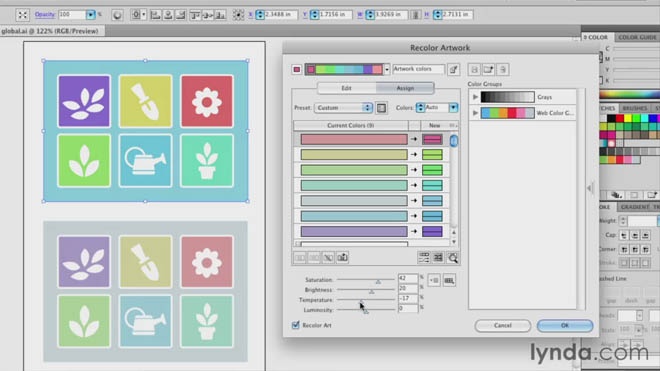Click the reference point locator icon
Viewport: 660px width, 371px height.
tap(238, 15)
